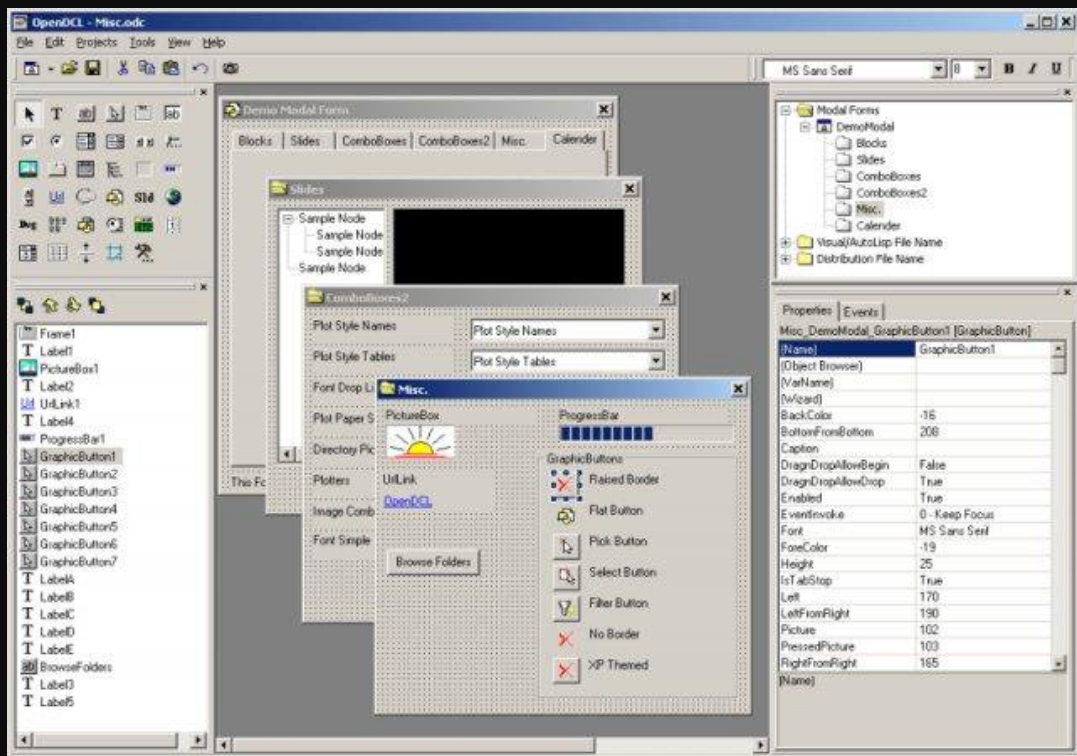Select the checkbox control tool in the toolbox

coord(27,140)
